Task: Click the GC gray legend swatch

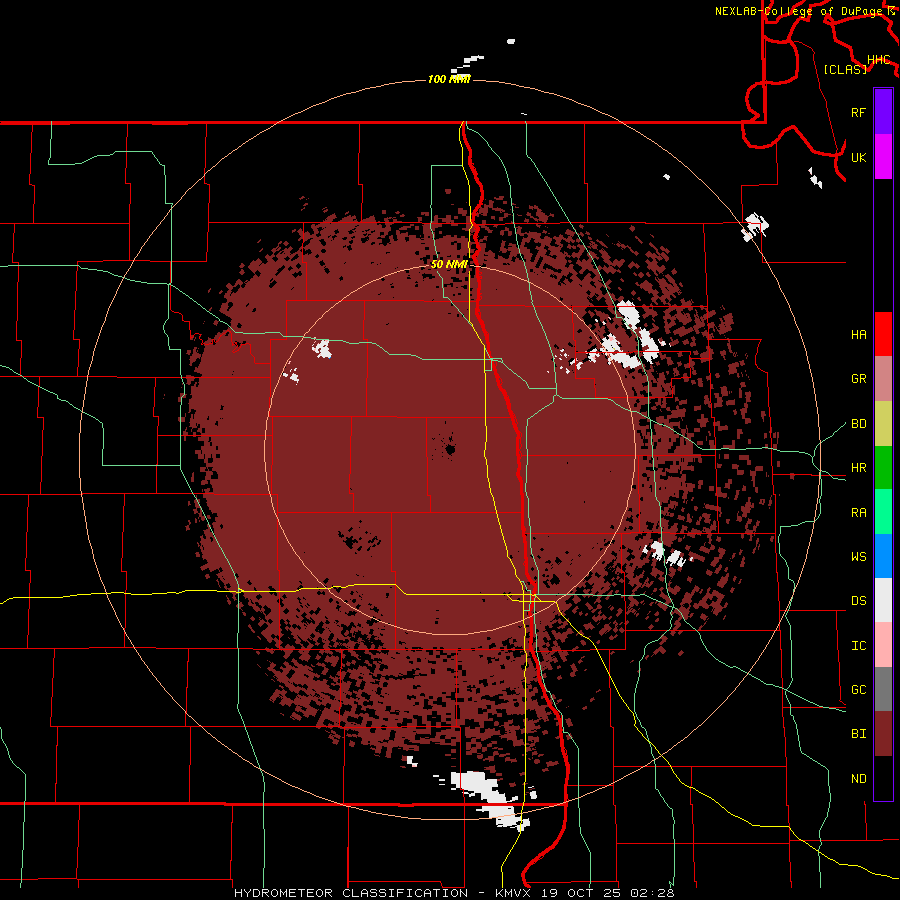Action: pyautogui.click(x=883, y=689)
